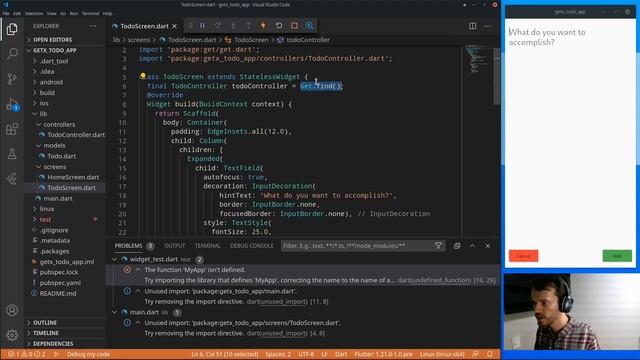Image resolution: width=640 pixels, height=360 pixels.
Task: Open the widget inspector magnifier icon
Action: point(309,26)
